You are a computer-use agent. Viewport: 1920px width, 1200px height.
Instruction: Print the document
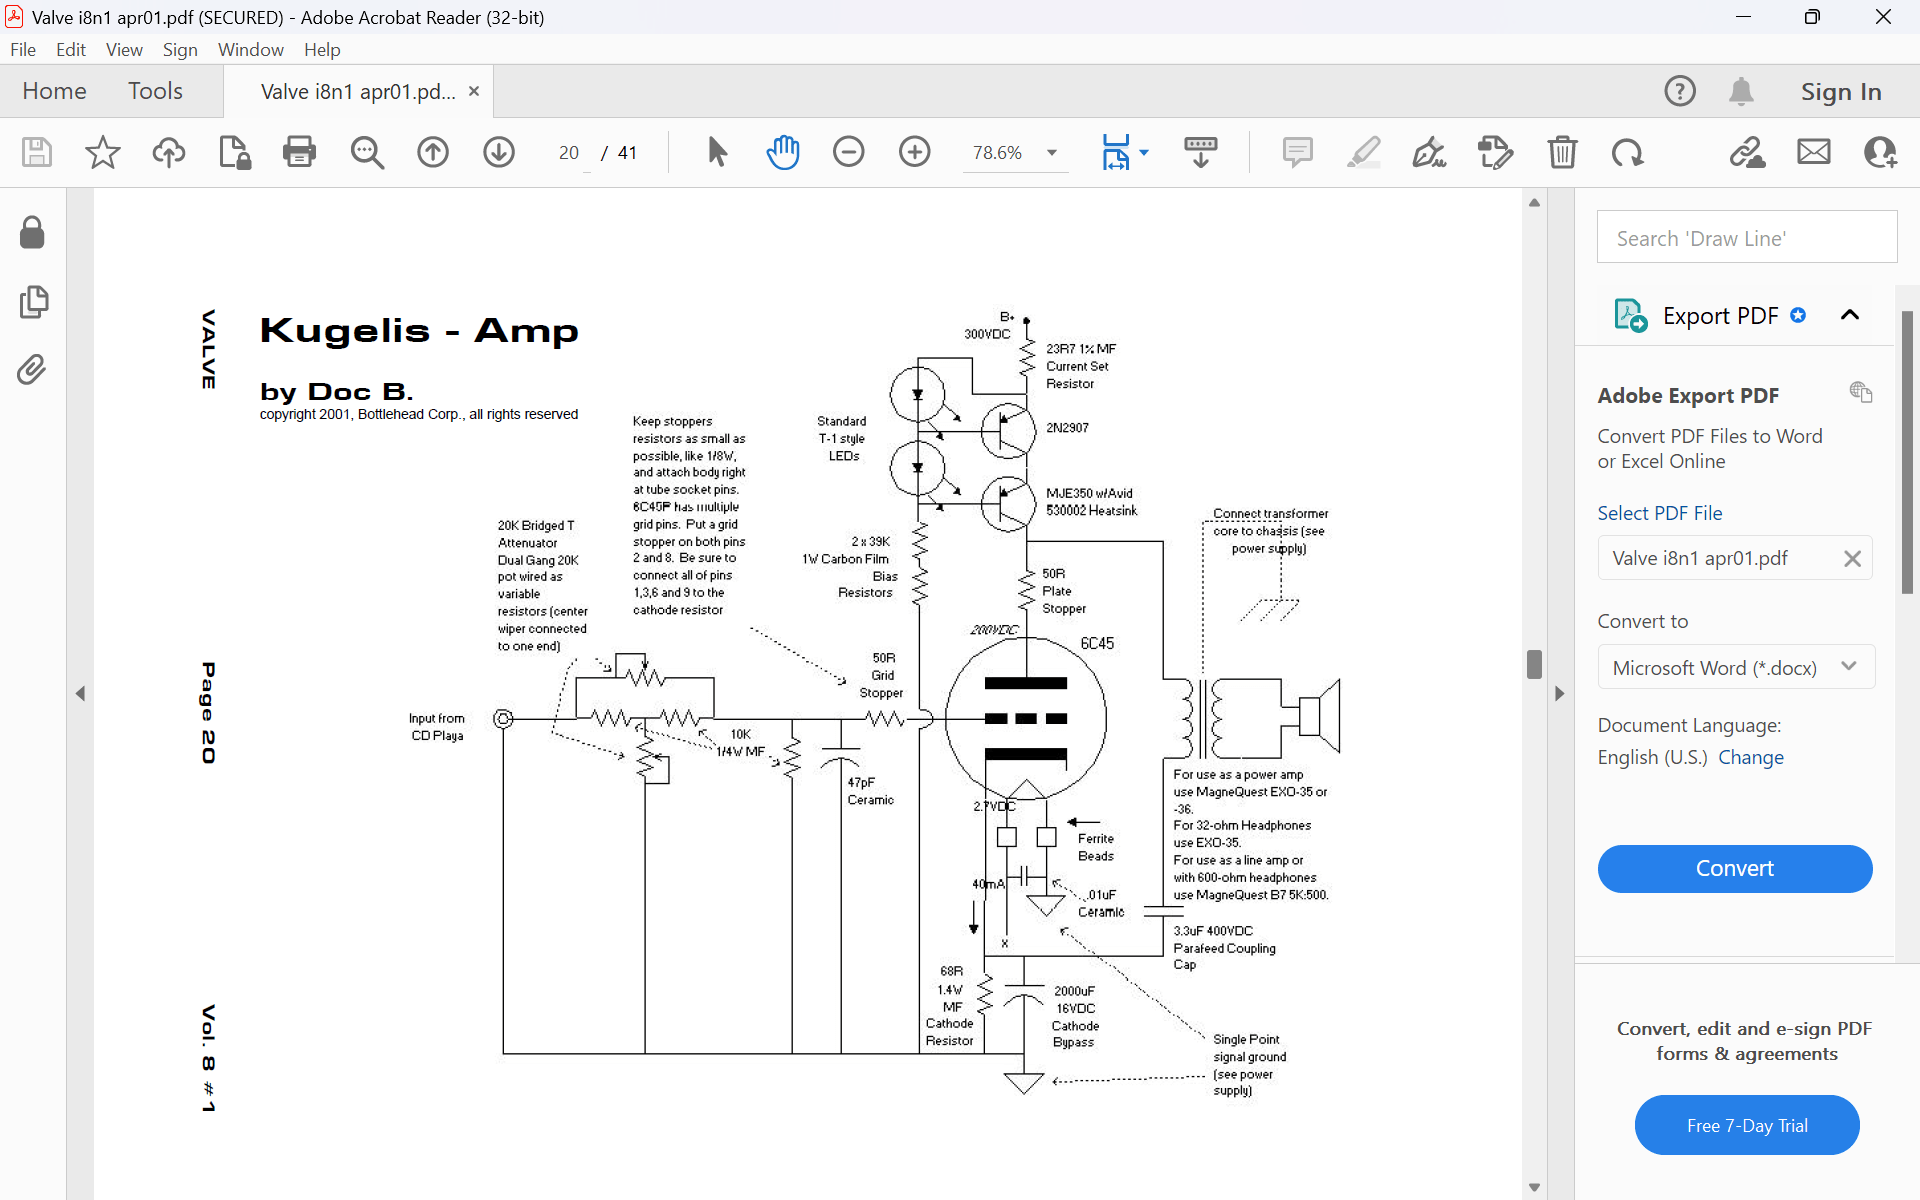pyautogui.click(x=299, y=152)
